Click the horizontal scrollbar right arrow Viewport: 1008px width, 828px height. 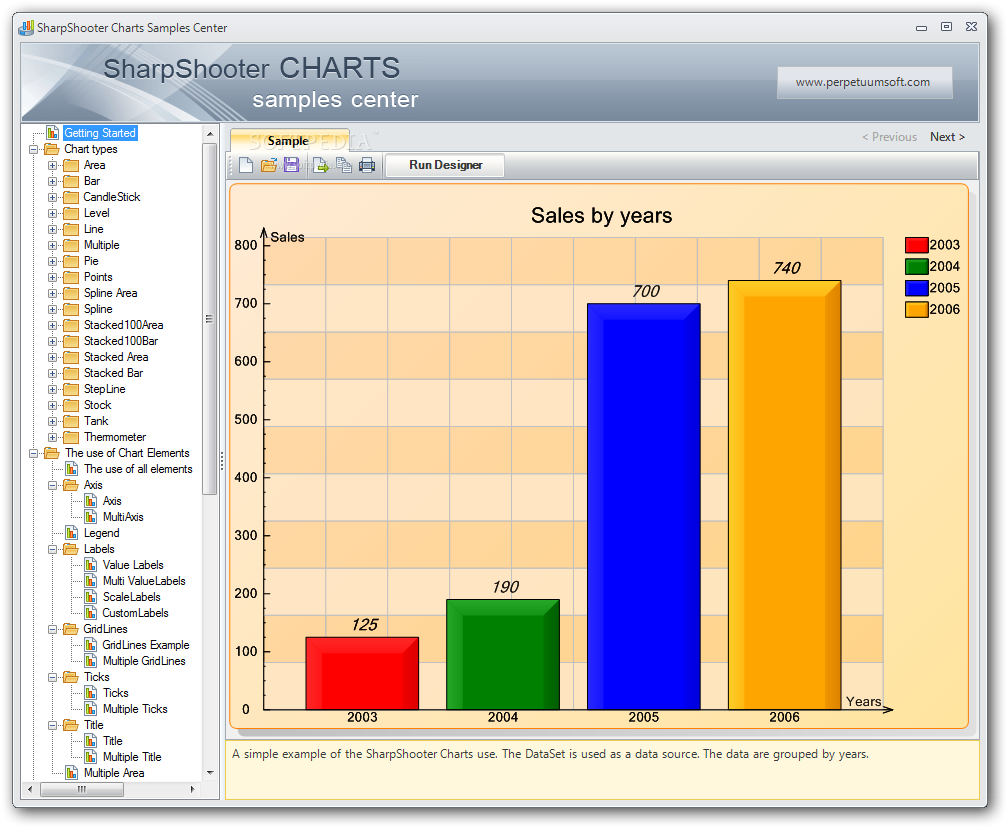[192, 789]
